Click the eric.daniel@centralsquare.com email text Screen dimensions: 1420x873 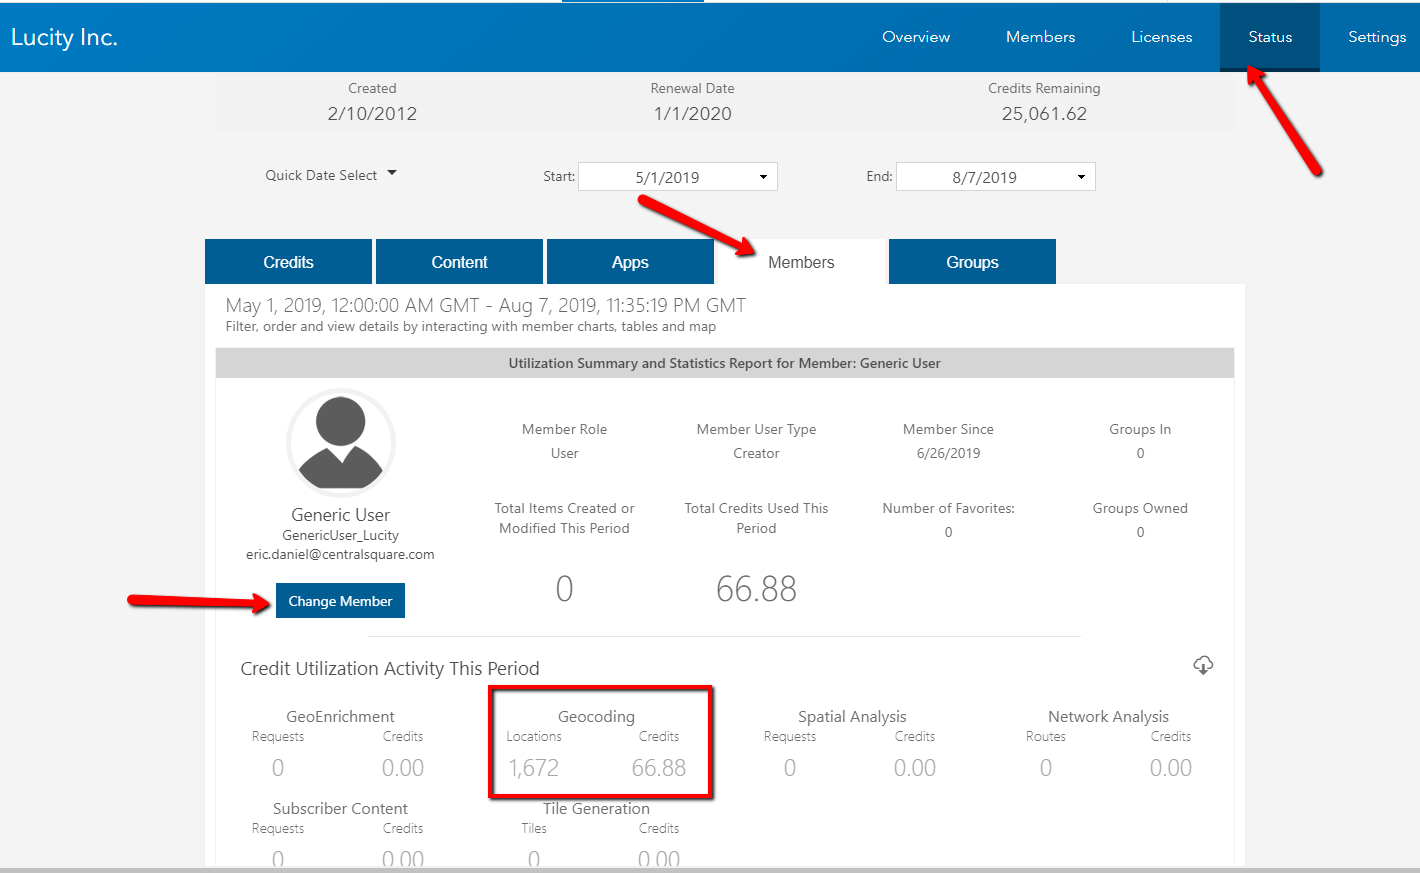click(340, 554)
